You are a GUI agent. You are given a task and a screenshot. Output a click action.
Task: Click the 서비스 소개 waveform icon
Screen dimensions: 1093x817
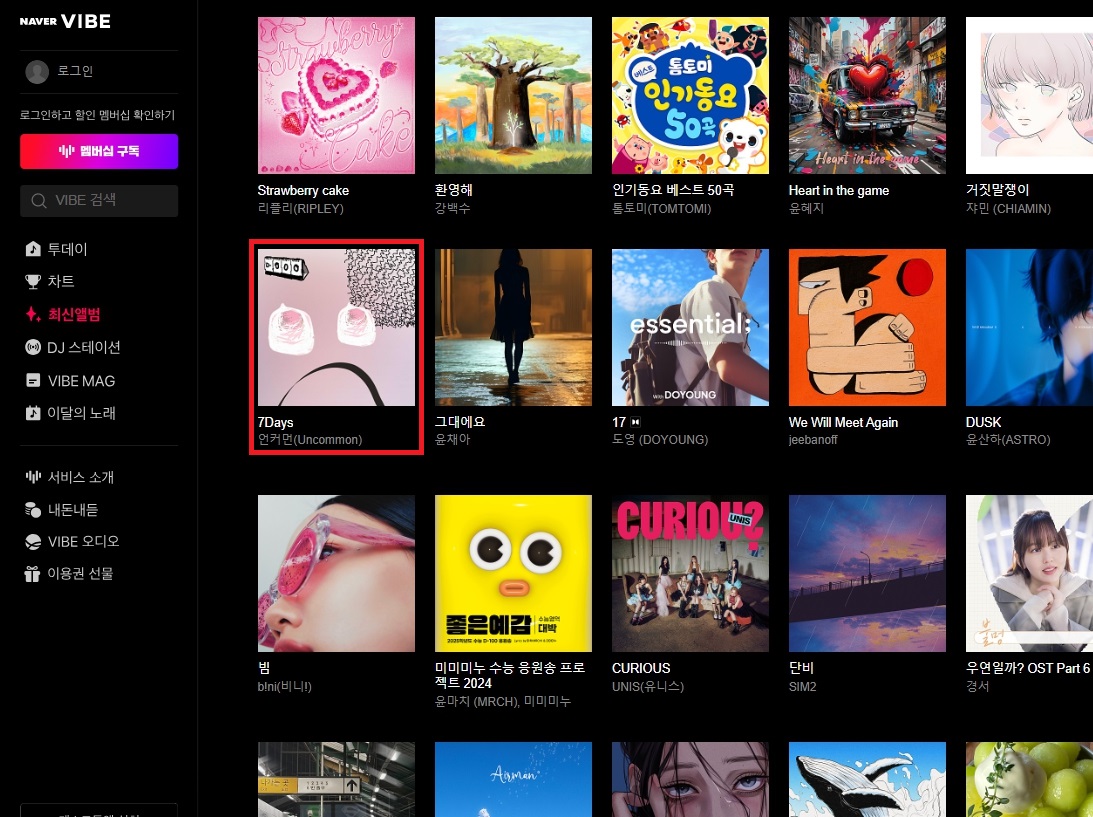coord(33,477)
